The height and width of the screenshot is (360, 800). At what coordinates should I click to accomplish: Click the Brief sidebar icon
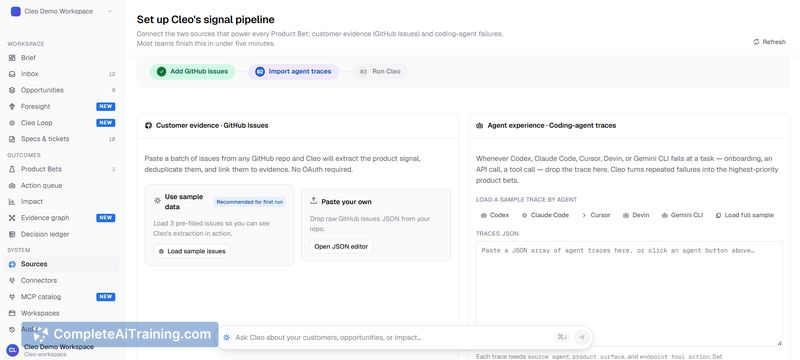[x=12, y=58]
